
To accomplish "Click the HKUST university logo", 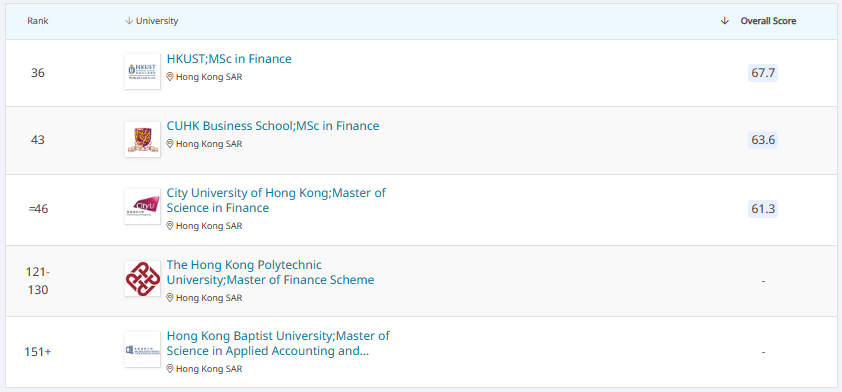I will [142, 71].
